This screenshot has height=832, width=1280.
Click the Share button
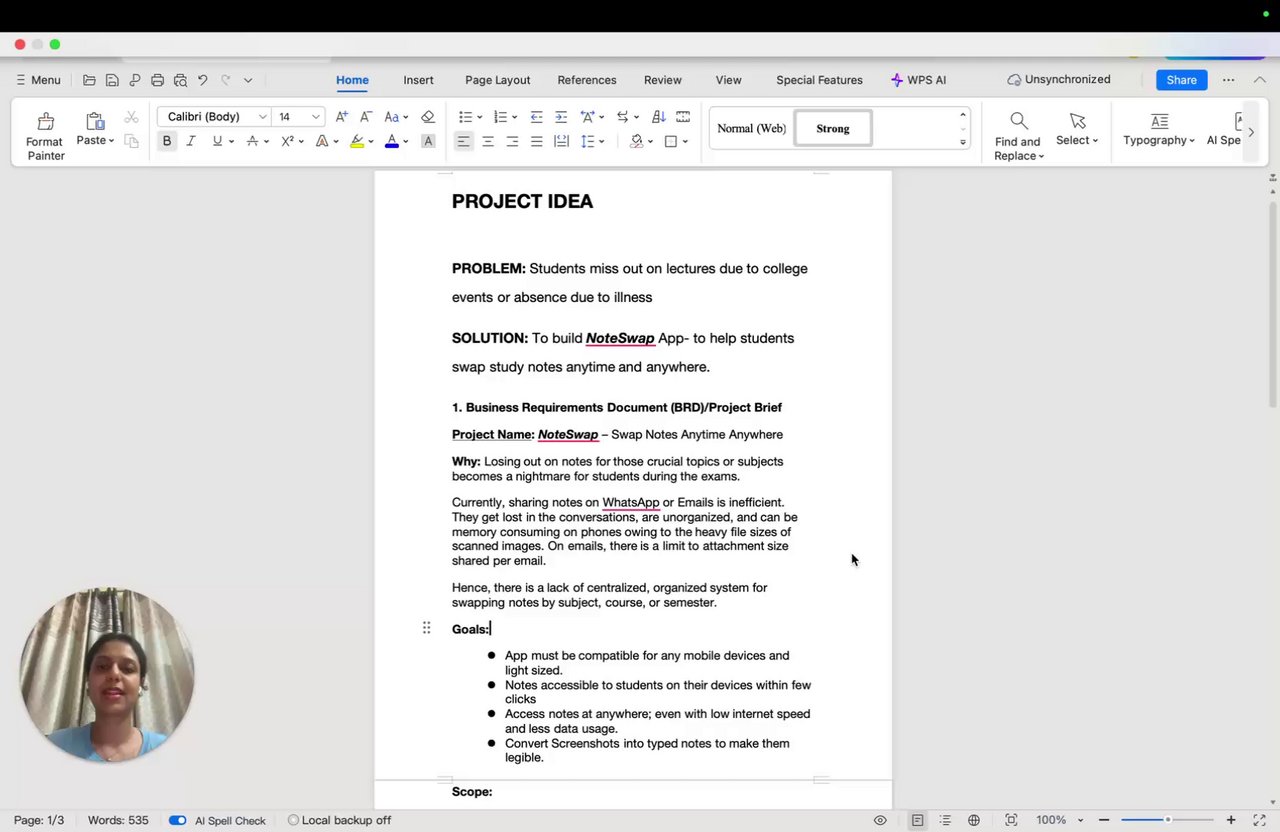[x=1181, y=80]
